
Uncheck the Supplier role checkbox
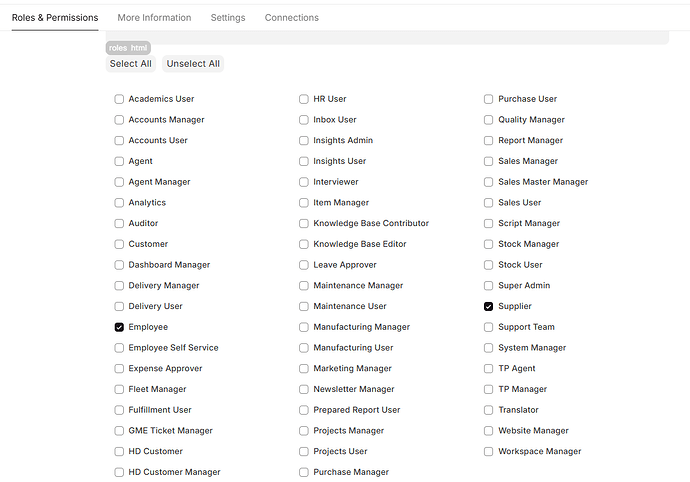click(x=488, y=306)
